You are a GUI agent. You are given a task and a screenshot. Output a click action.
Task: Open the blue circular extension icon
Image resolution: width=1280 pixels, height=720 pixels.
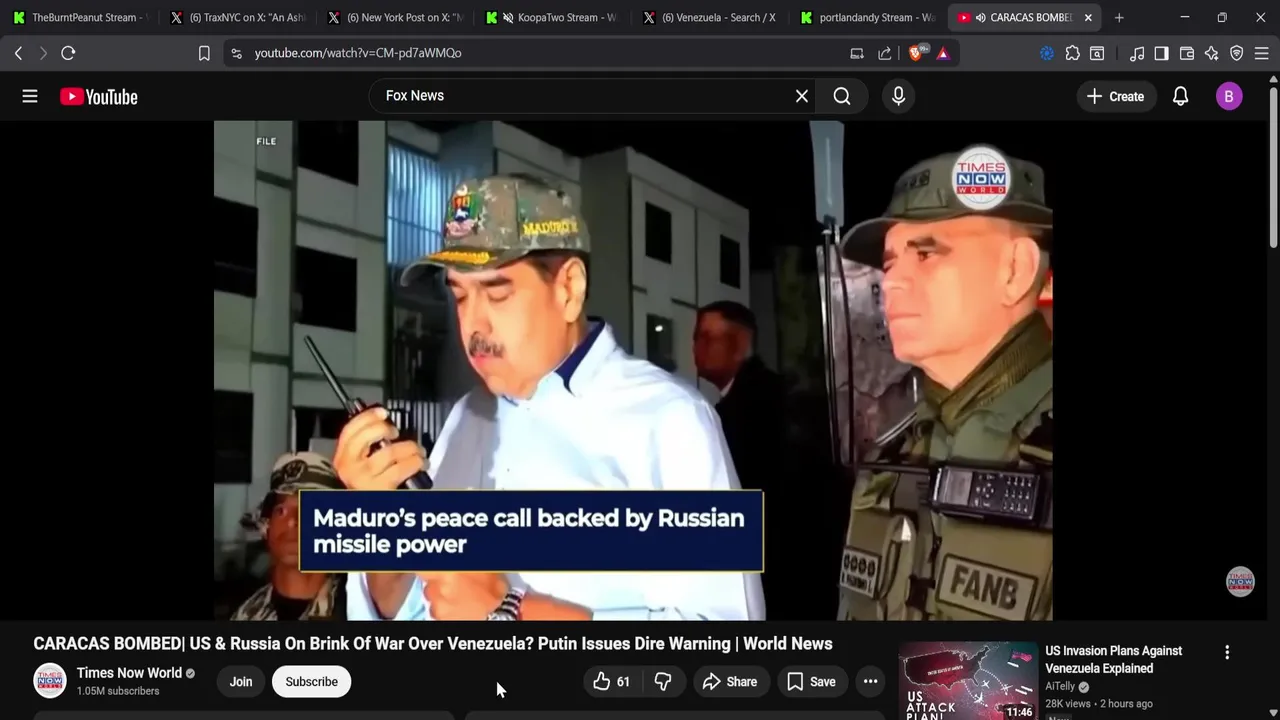(1047, 53)
